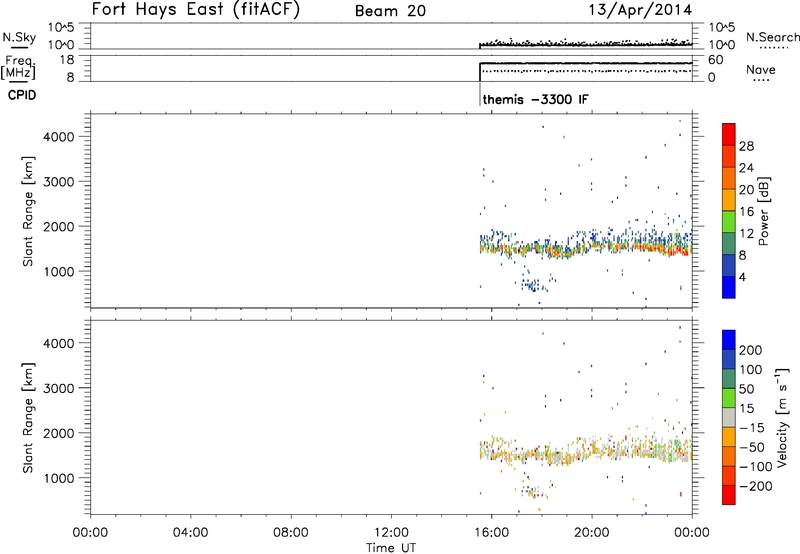Click the "08:00" time tick label

[291, 532]
